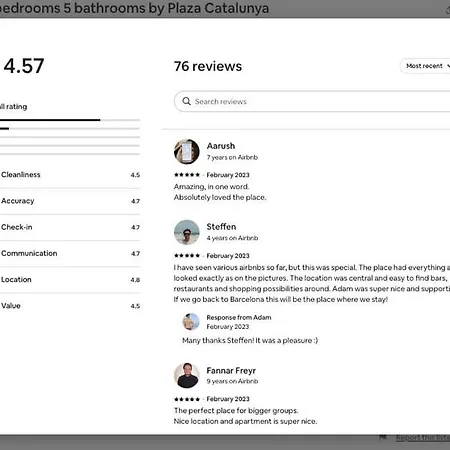Click the Fannar Freyr reviewer name
The image size is (450, 450).
pos(231,371)
